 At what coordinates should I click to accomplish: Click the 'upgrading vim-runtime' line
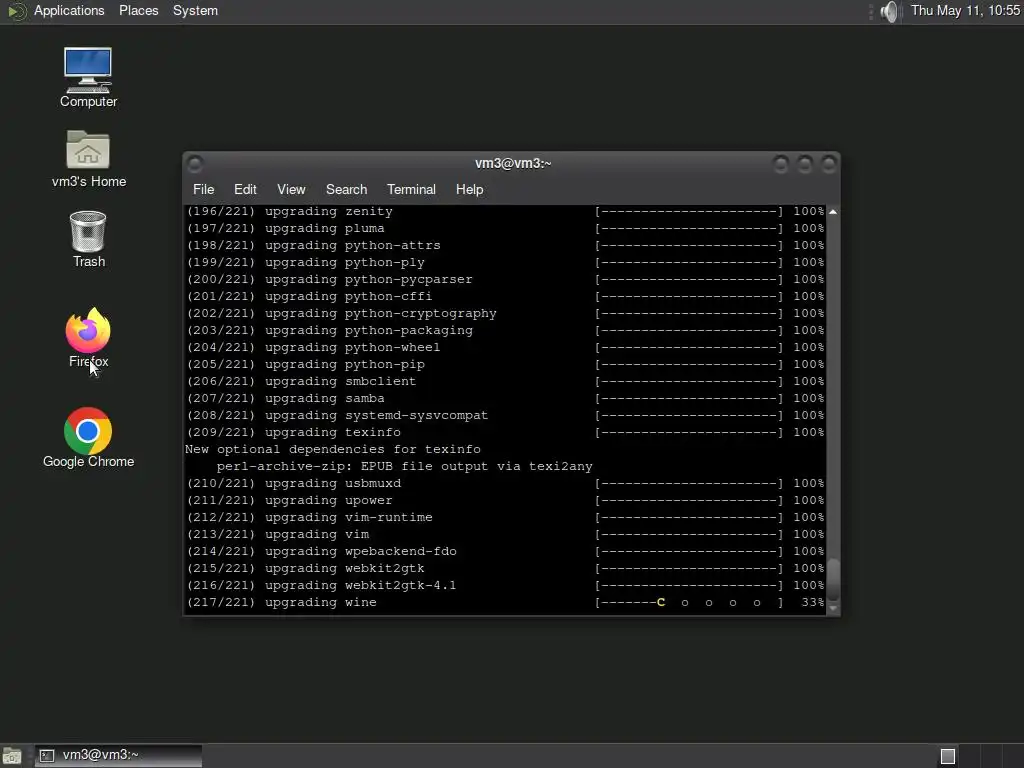tap(505, 517)
